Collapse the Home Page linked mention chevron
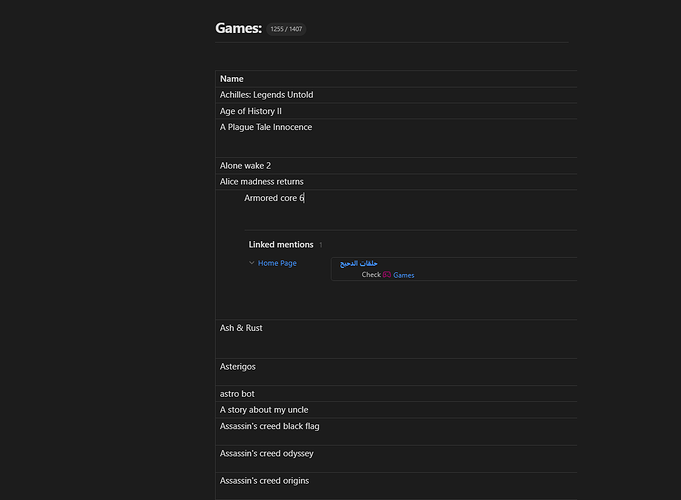The width and height of the screenshot is (681, 500). pyautogui.click(x=251, y=263)
